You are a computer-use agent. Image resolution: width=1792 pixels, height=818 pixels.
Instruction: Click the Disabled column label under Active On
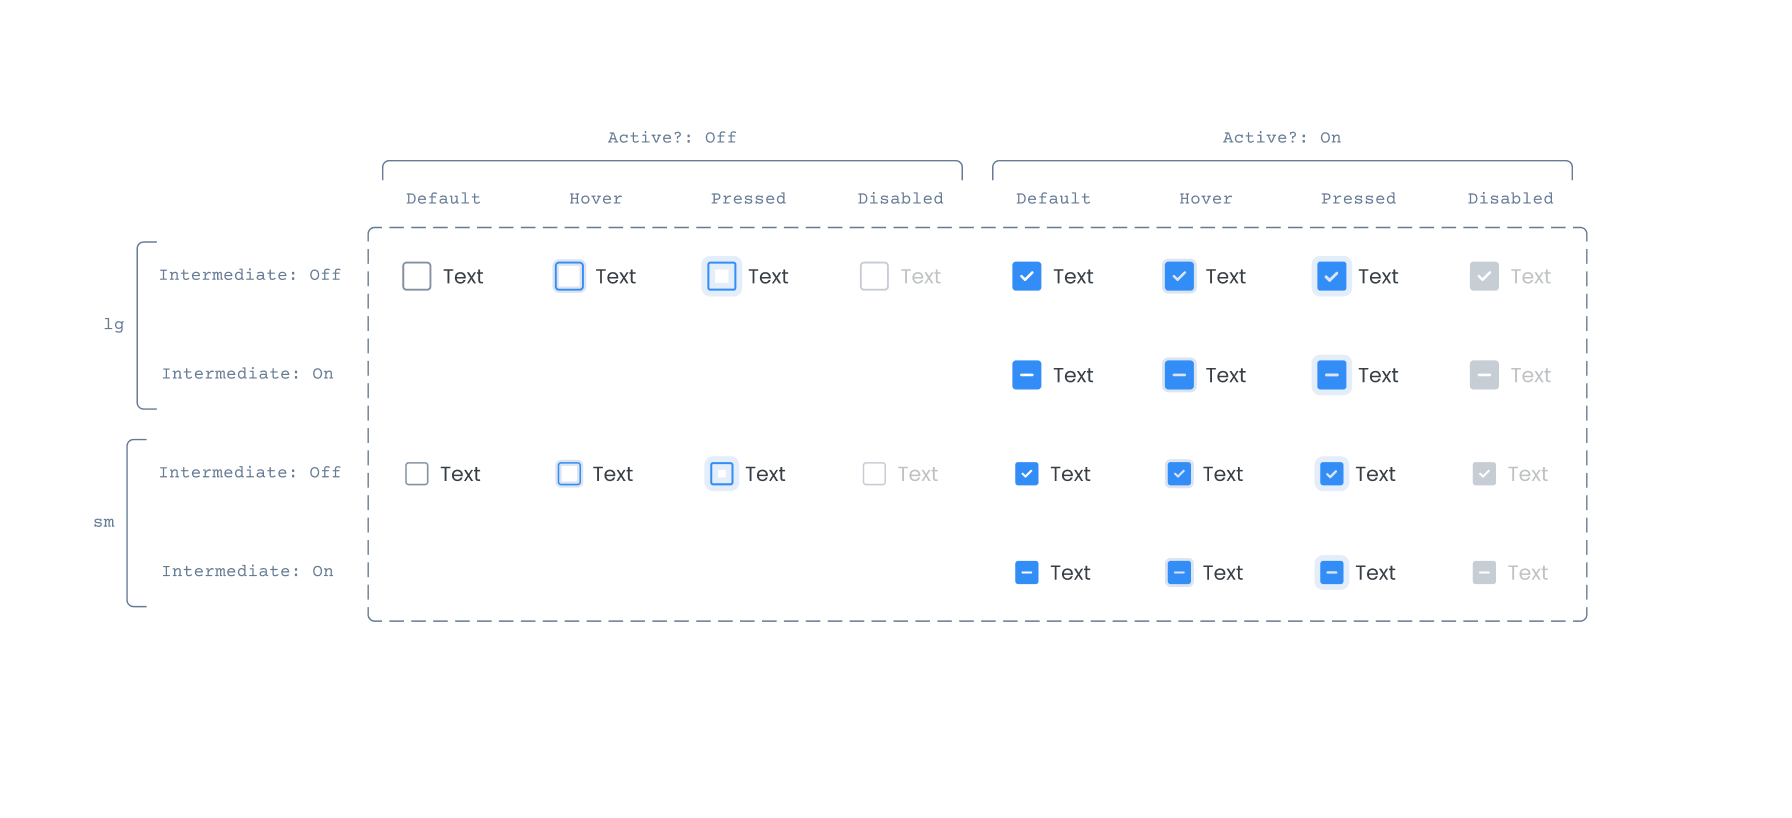coord(1511,198)
